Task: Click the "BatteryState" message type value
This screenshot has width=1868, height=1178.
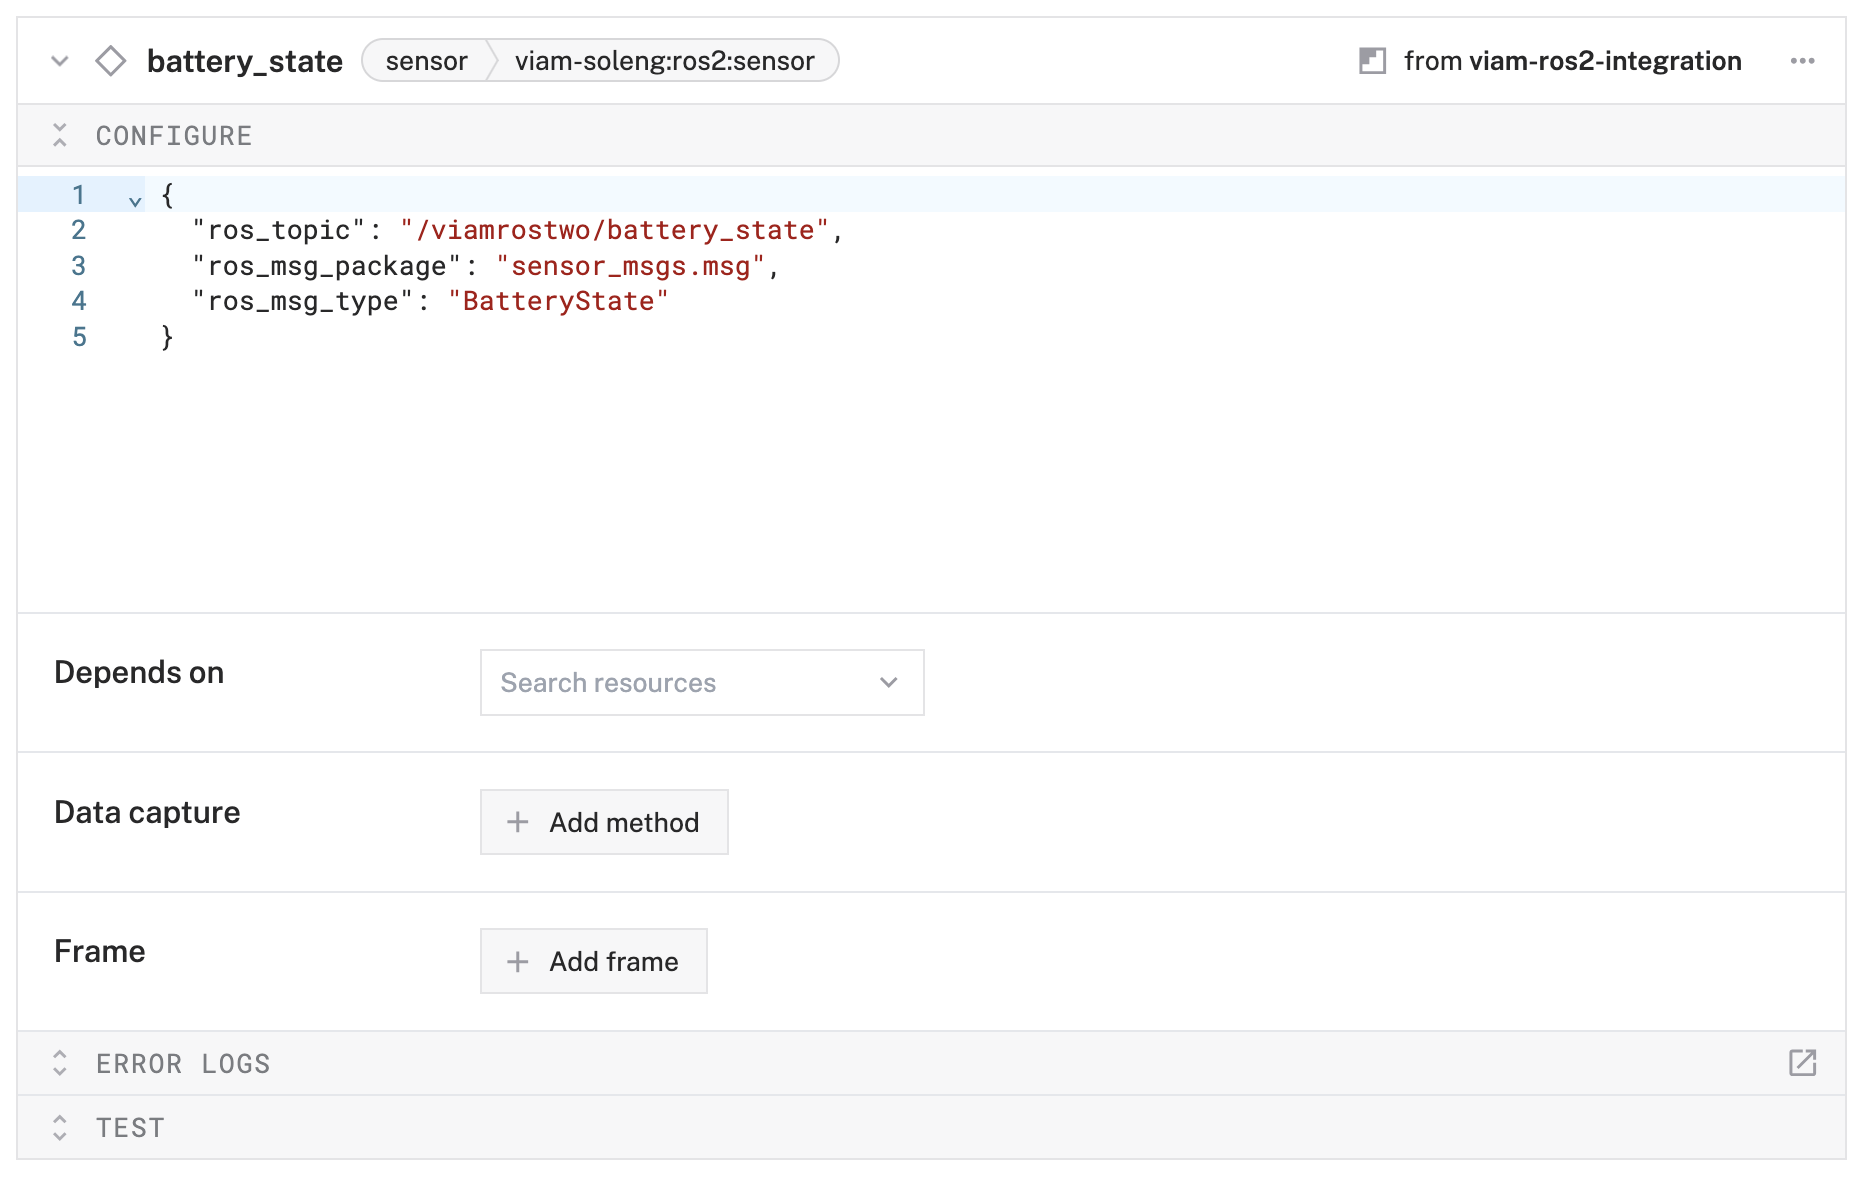Action: click(558, 301)
